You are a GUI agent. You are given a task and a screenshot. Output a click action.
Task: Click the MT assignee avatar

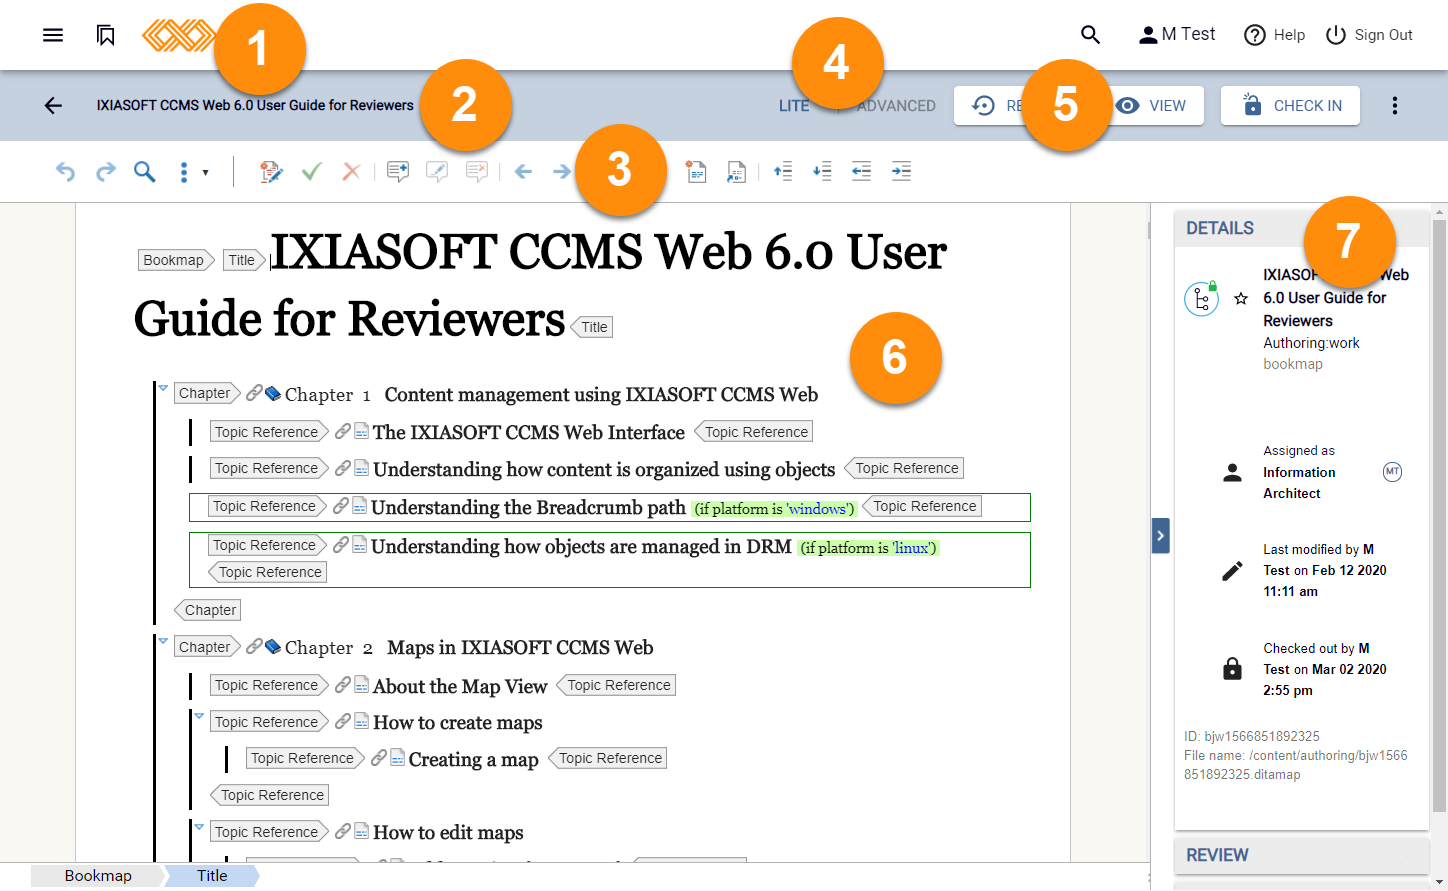1392,472
